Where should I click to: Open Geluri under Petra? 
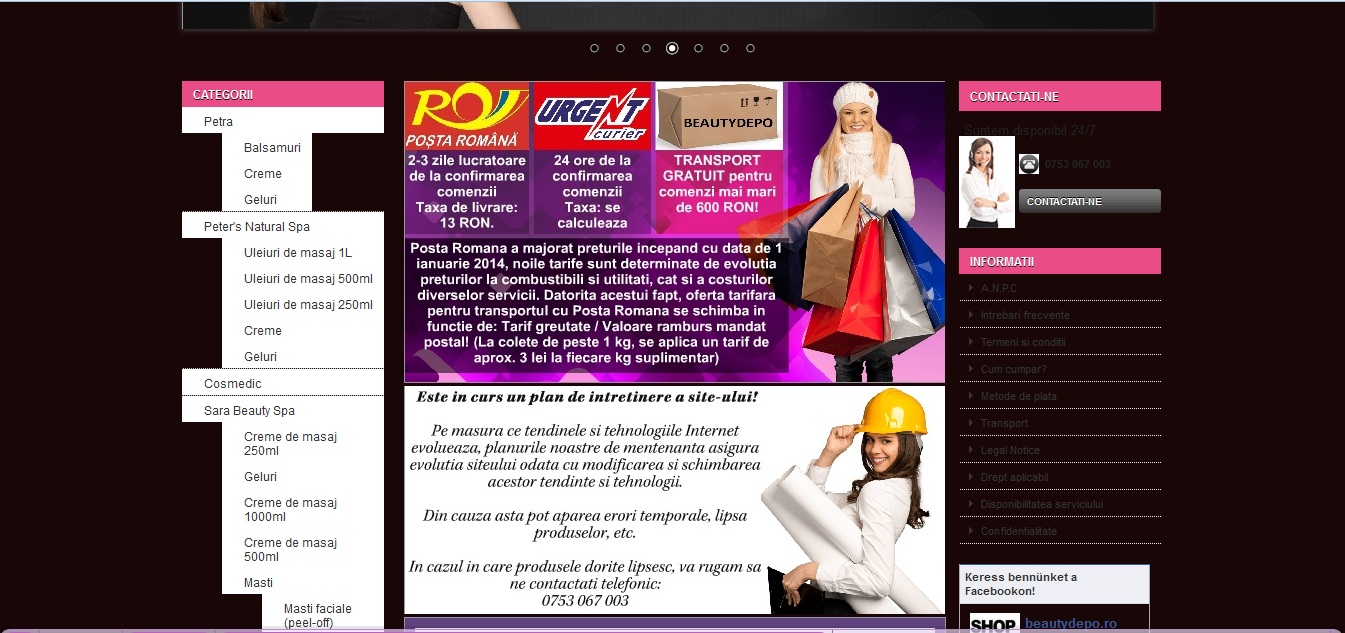(260, 200)
